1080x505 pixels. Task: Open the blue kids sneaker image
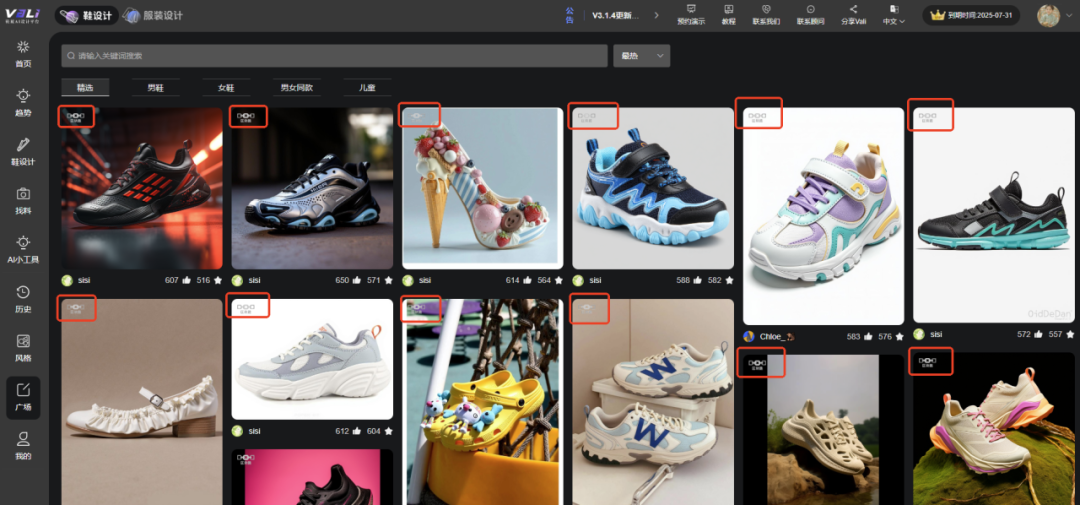point(653,188)
